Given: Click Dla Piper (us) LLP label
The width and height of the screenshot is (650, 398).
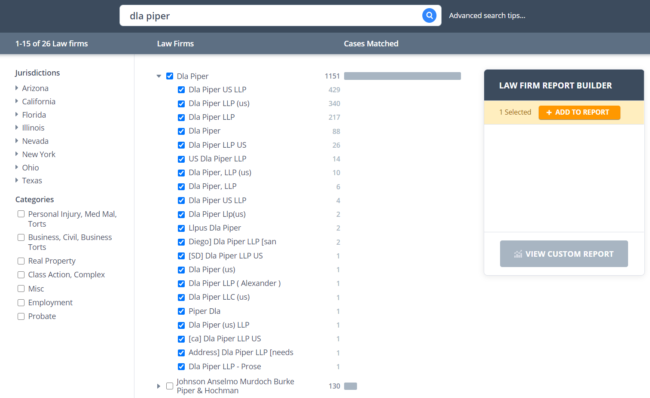Looking at the screenshot, I should pos(219,325).
